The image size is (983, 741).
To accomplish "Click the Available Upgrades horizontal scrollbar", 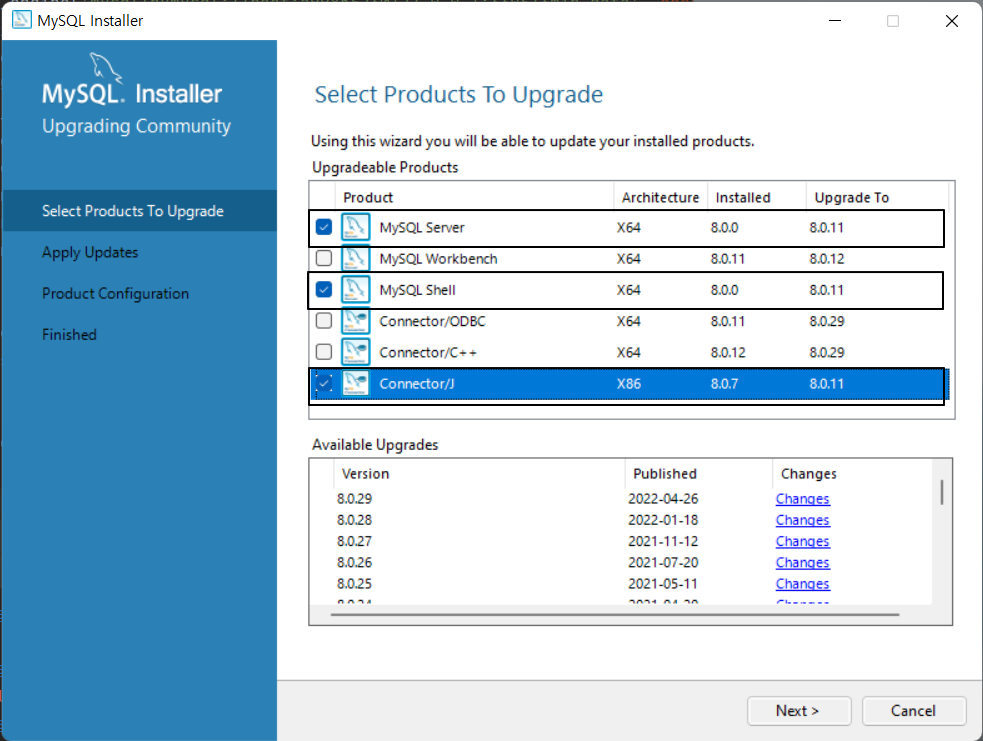I will [615, 614].
